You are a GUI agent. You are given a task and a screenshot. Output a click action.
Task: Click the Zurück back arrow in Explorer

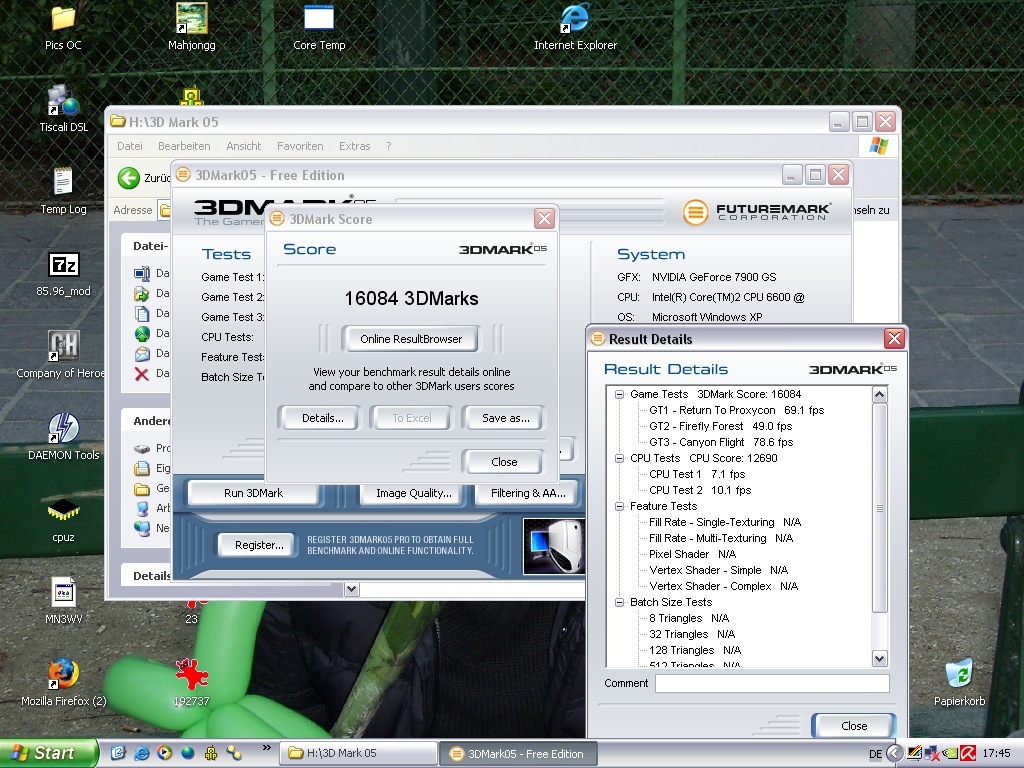[129, 178]
